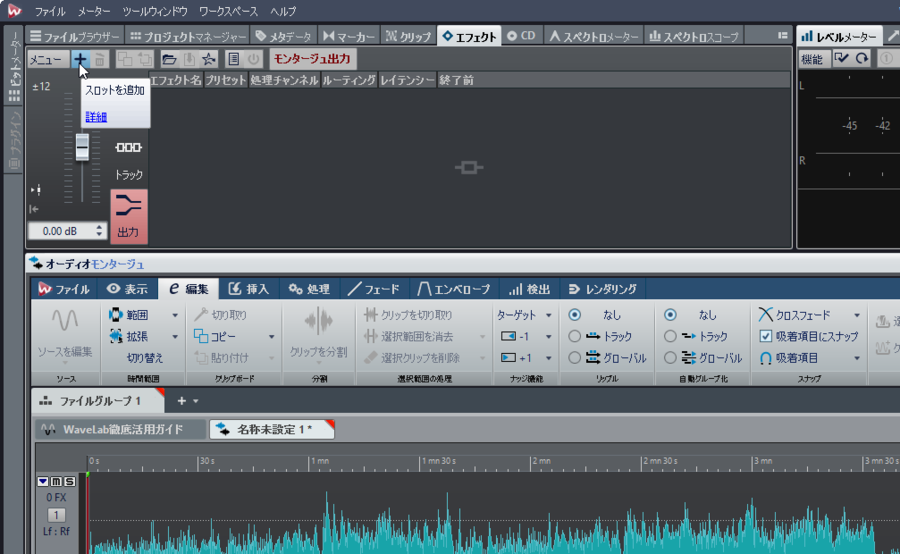
Task: Select 自動グループ化 トラック radio button
Action: click(670, 336)
